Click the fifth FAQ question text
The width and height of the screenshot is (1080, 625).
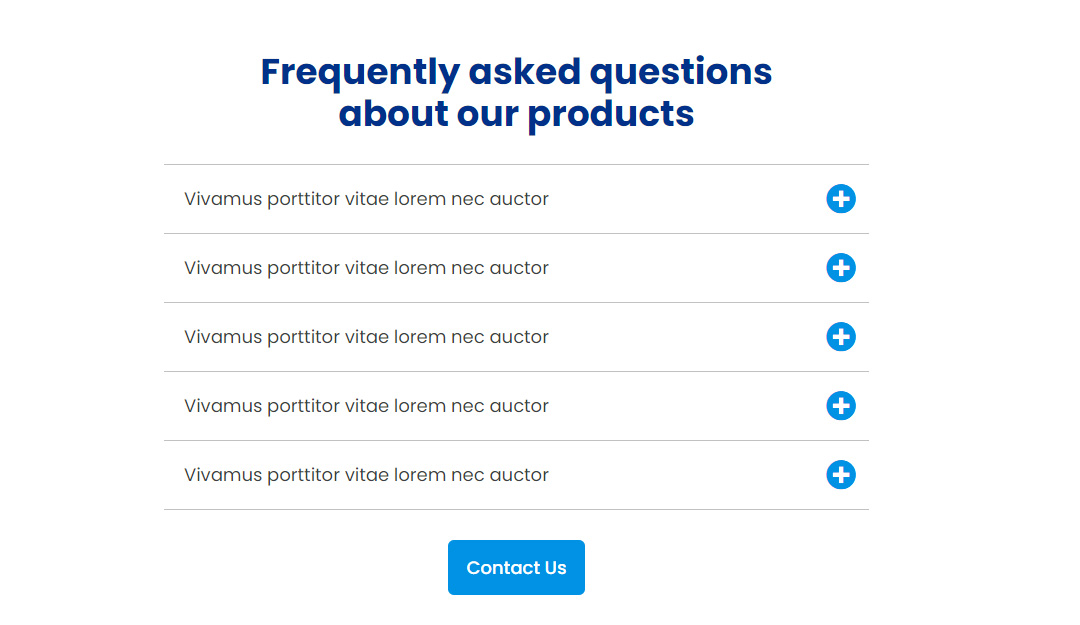[366, 475]
